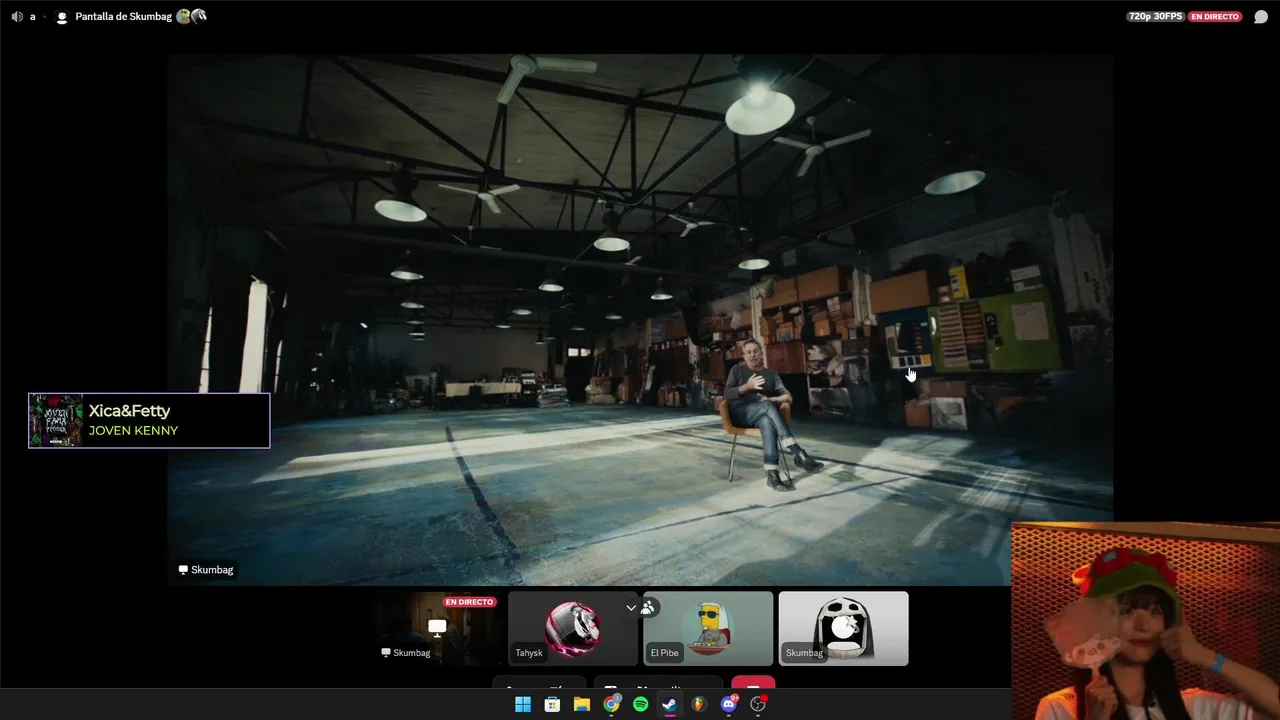The image size is (1280, 720).
Task: Click the Xica&Fetty song title overlay
Action: [x=129, y=411]
